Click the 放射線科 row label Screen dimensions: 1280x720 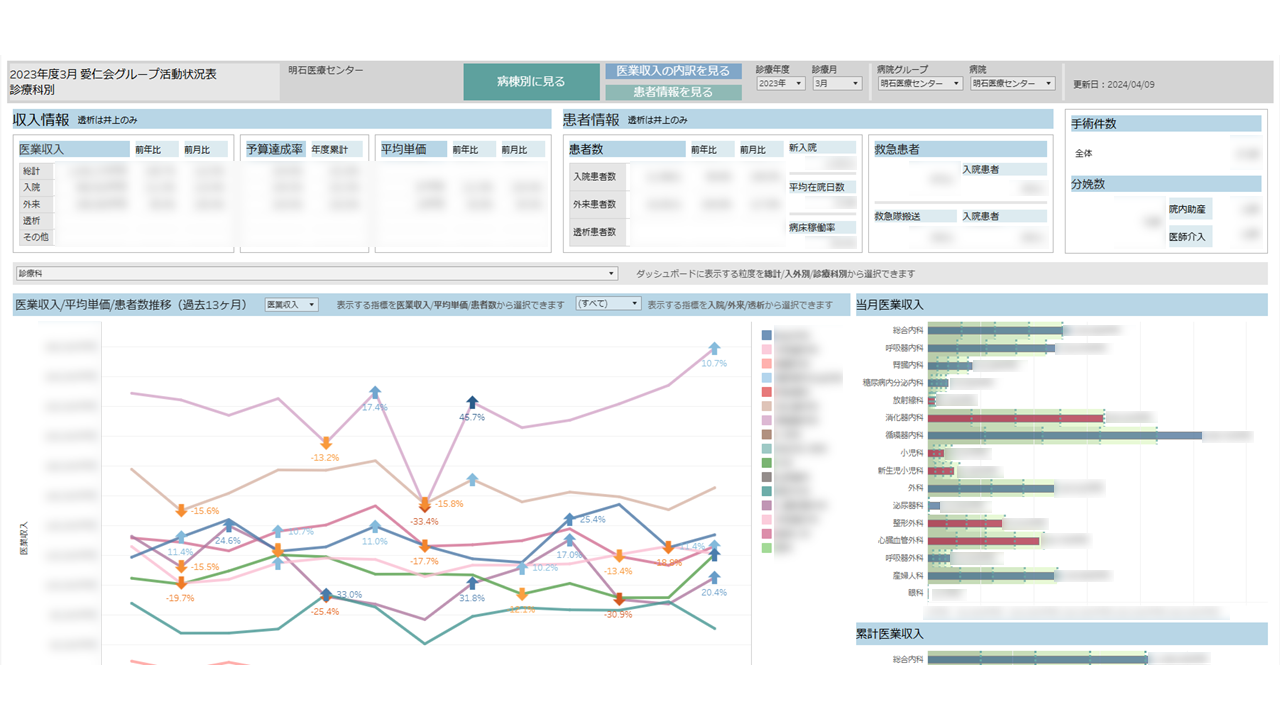tap(907, 400)
